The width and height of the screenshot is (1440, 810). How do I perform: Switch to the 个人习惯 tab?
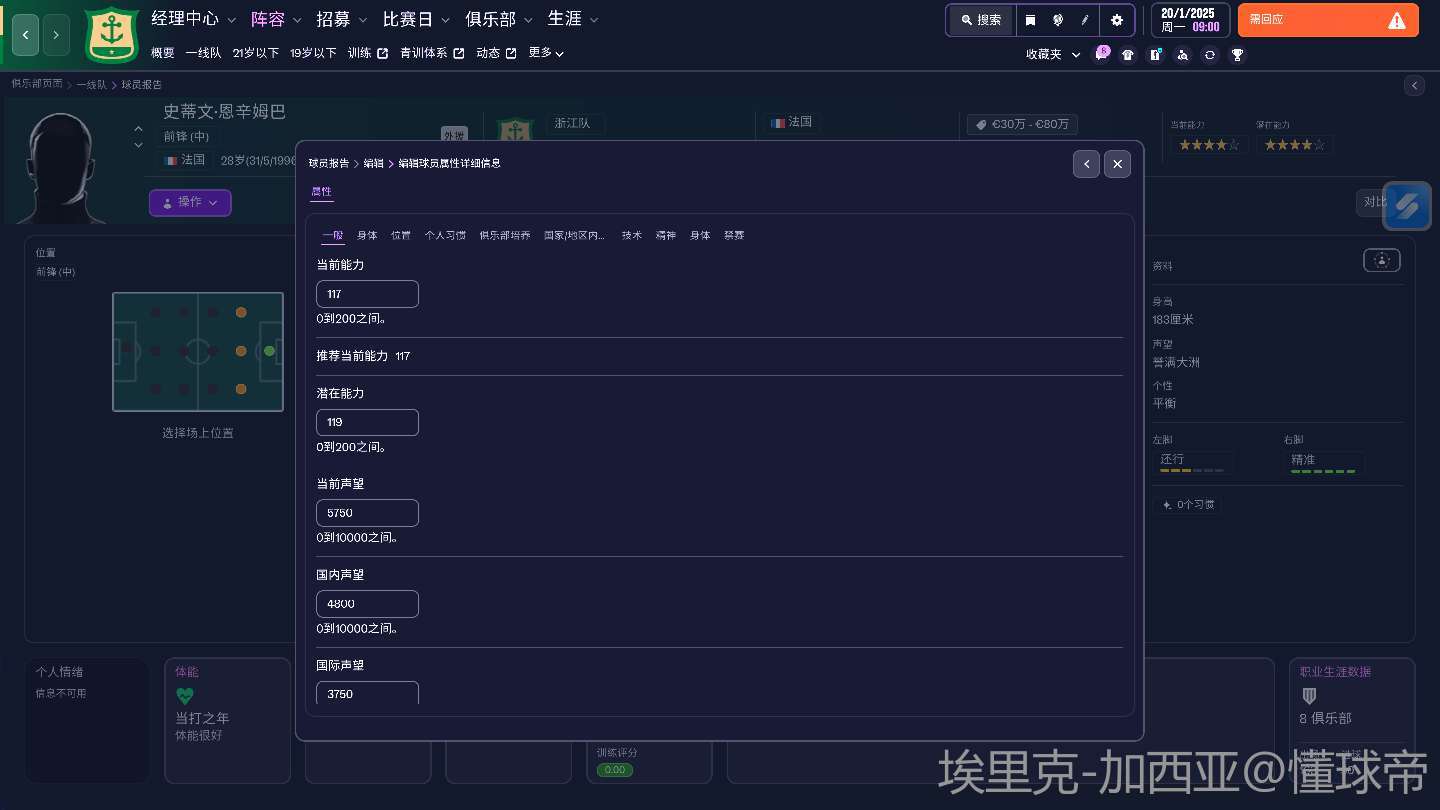pyautogui.click(x=444, y=235)
